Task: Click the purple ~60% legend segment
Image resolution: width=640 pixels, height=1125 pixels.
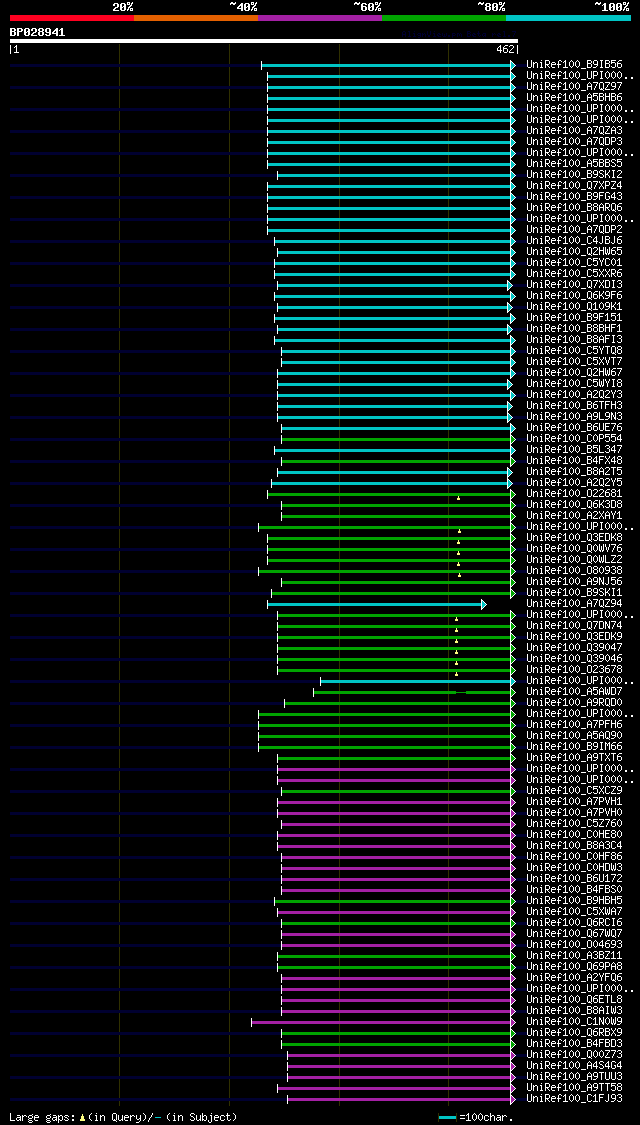Action: 320,17
